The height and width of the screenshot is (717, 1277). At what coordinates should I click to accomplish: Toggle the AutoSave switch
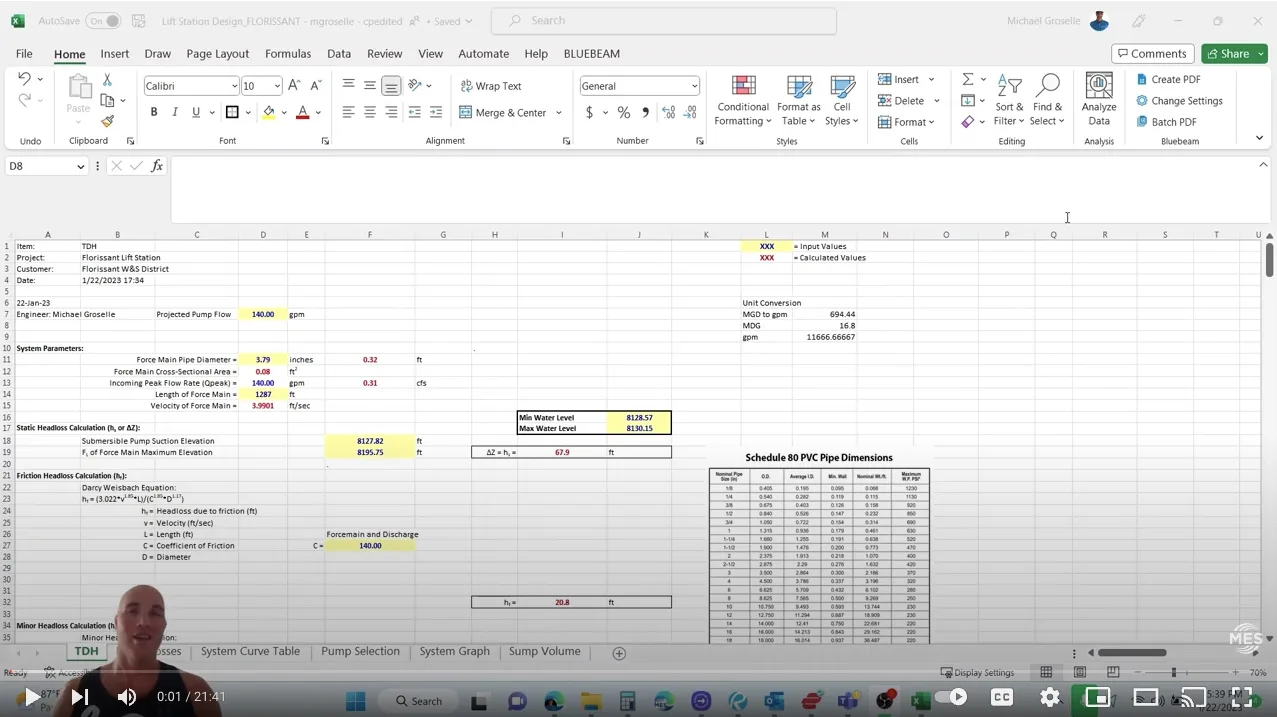point(103,21)
